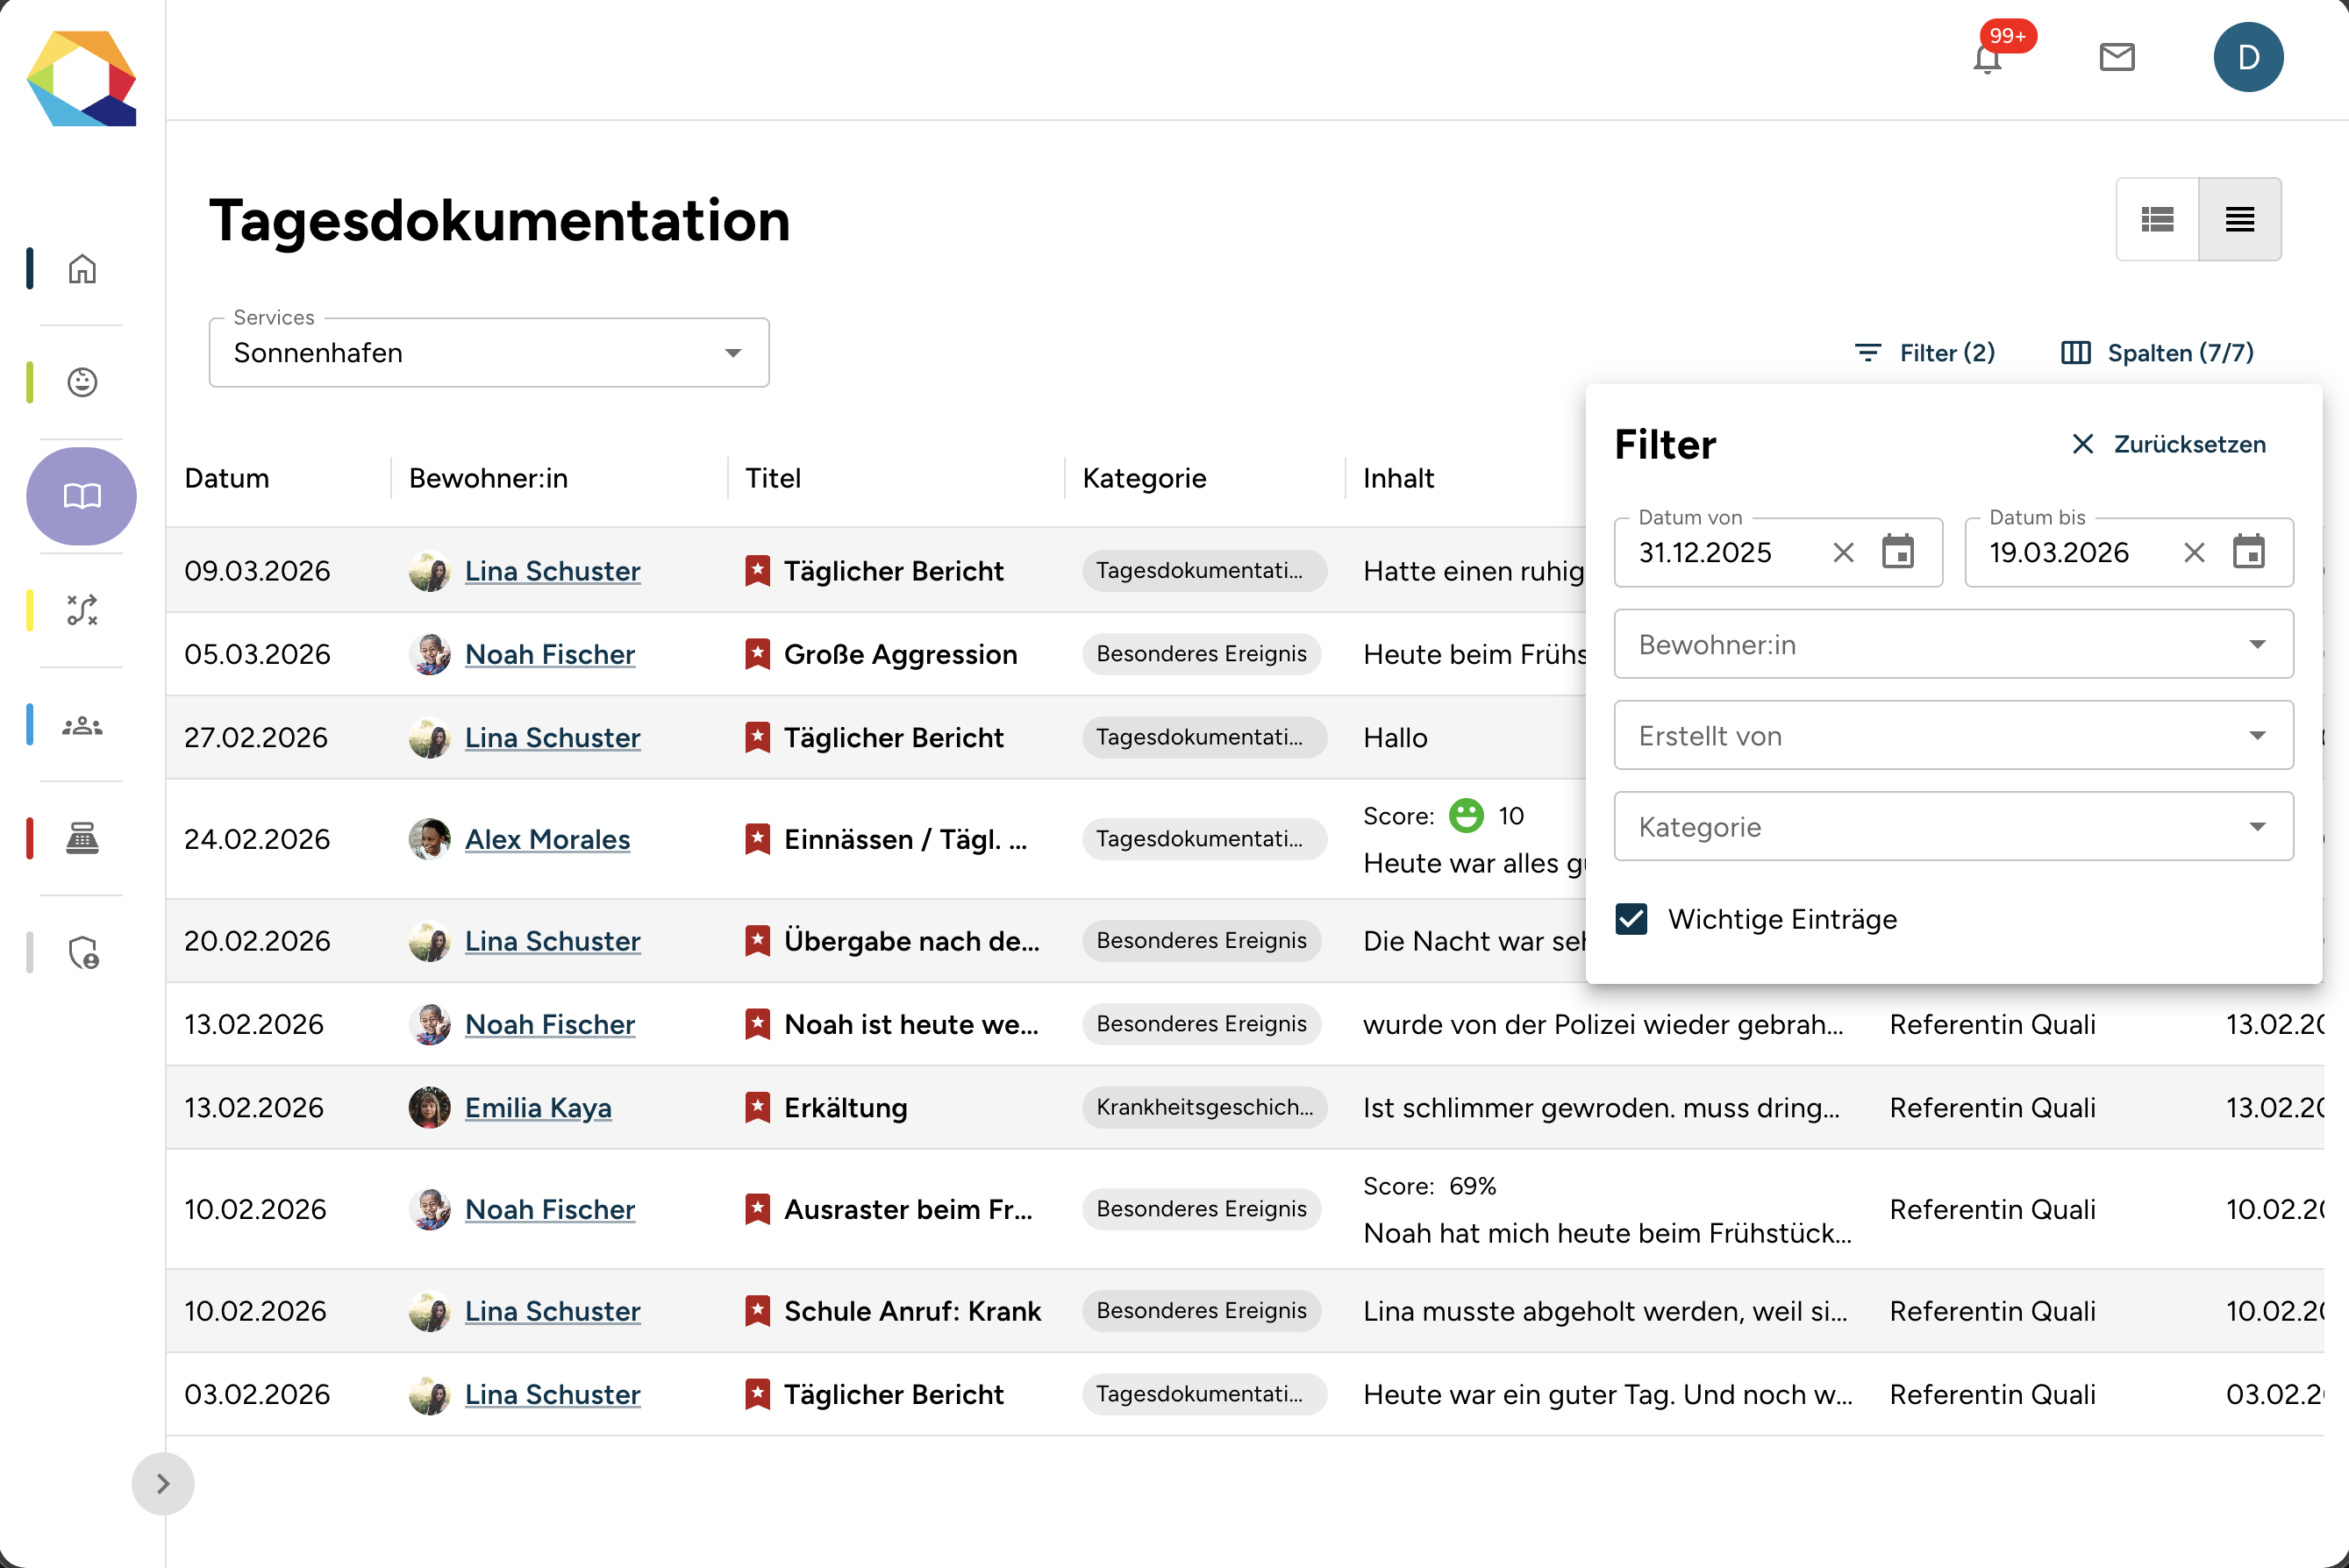Open the mail envelope icon
This screenshot has width=2349, height=1568.
2116,57
